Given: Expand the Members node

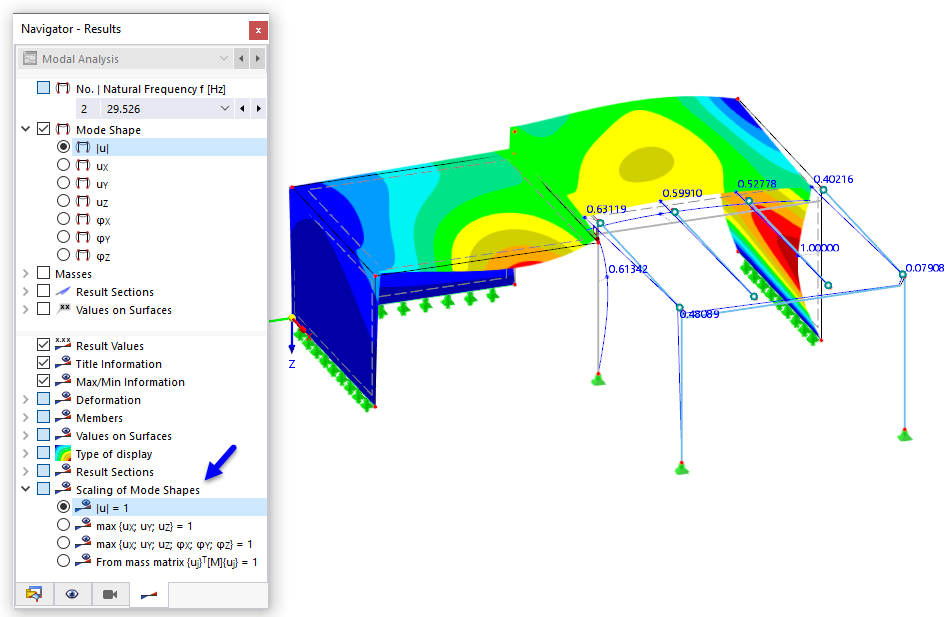Looking at the screenshot, I should pyautogui.click(x=25, y=418).
